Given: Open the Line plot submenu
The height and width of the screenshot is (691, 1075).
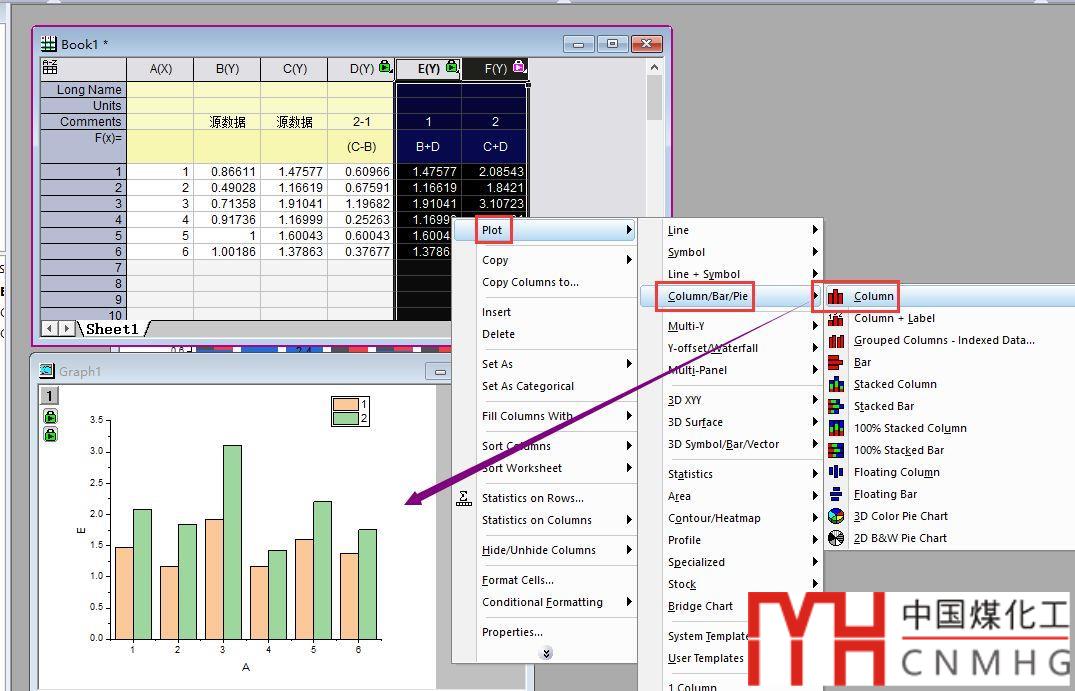Looking at the screenshot, I should point(731,230).
